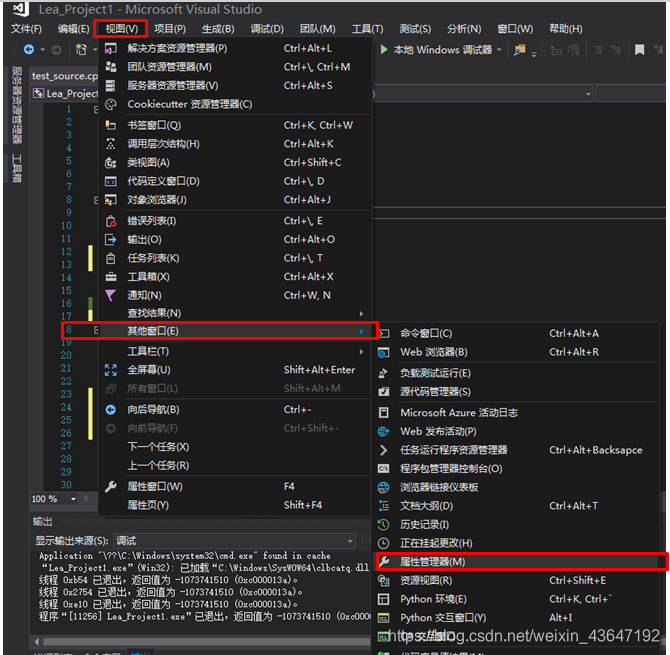The height and width of the screenshot is (655, 670).
Task: Open the local Windows debugger dropdown arrow
Action: pyautogui.click(x=499, y=50)
